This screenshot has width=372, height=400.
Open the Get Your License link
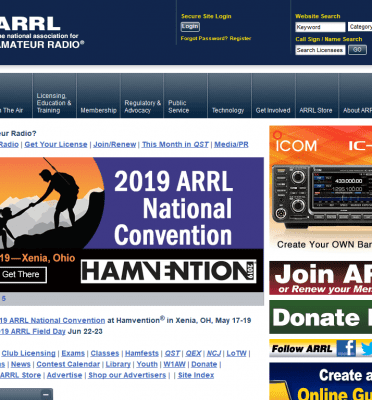tap(56, 145)
